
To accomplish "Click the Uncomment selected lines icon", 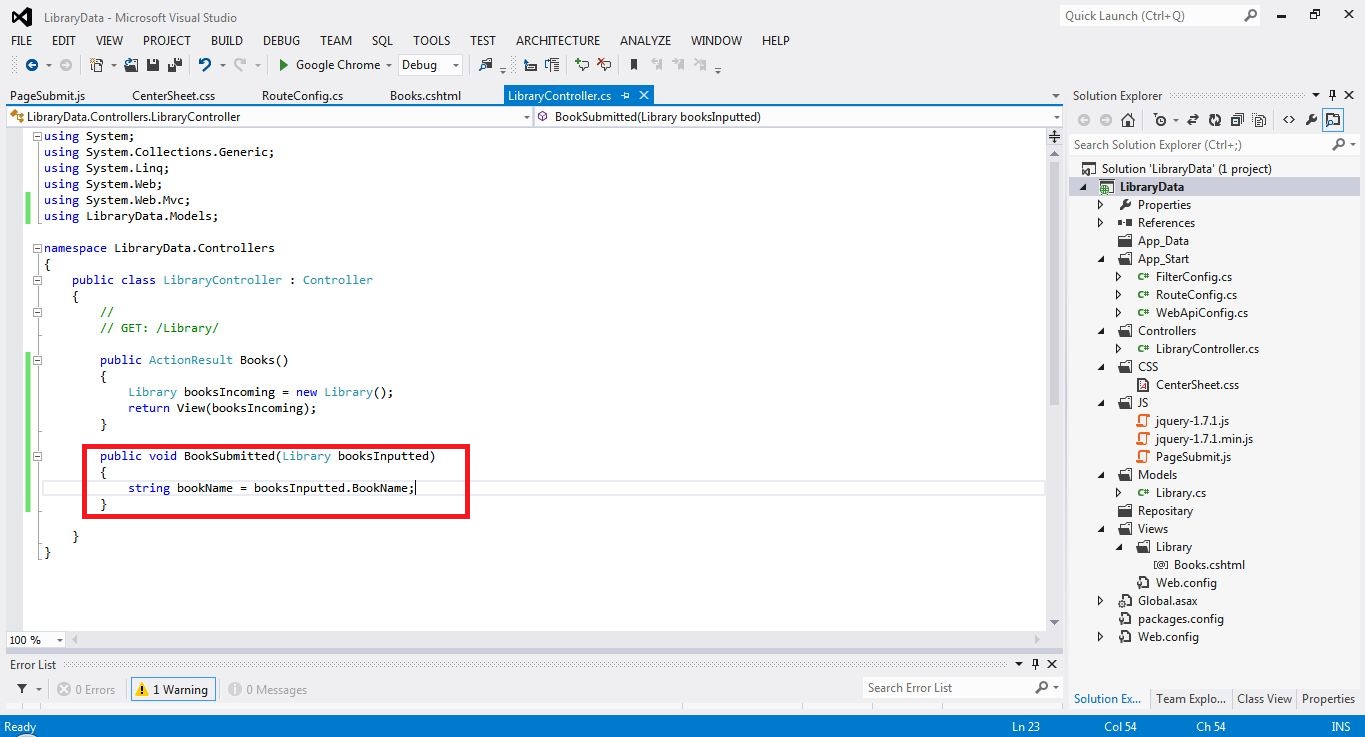I will (604, 65).
